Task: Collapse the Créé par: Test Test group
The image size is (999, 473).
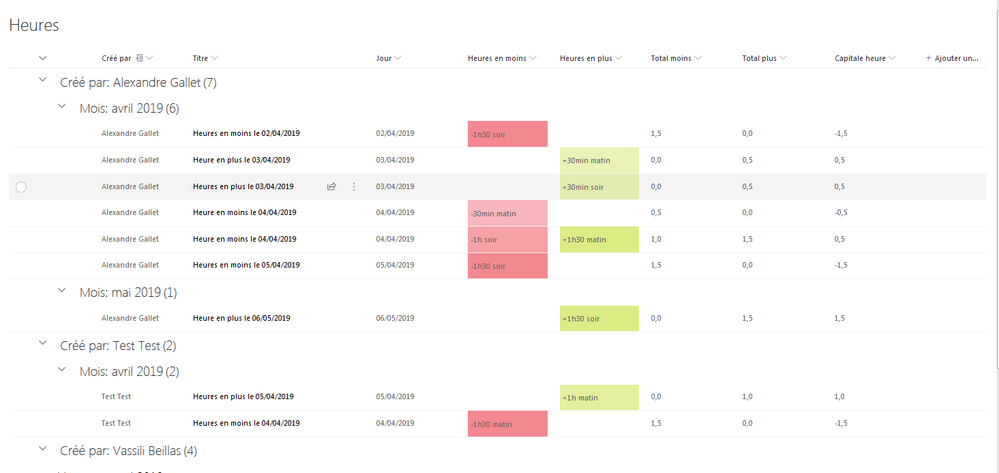Action: 43,343
